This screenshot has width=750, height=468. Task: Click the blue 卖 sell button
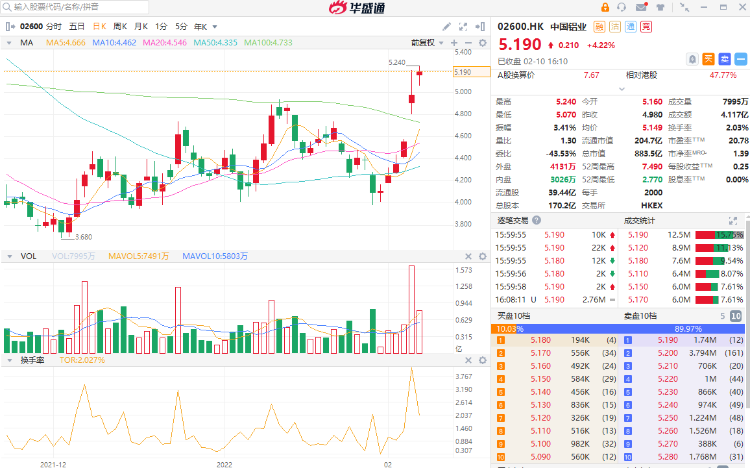click(725, 59)
